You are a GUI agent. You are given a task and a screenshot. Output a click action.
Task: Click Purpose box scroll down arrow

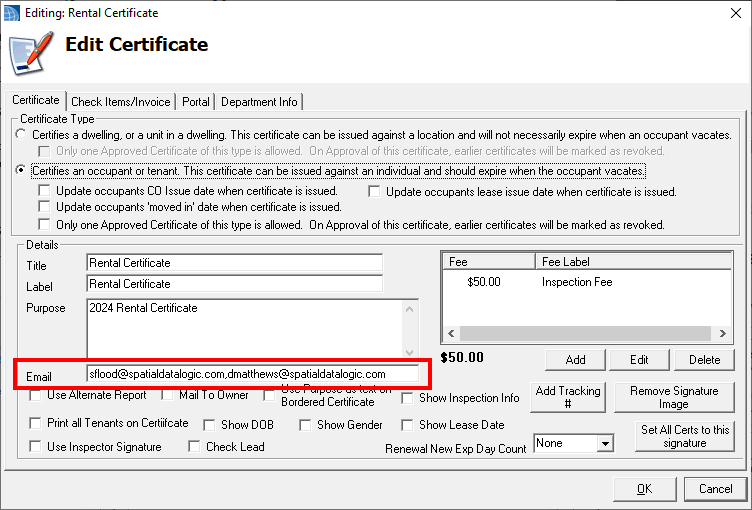410,353
